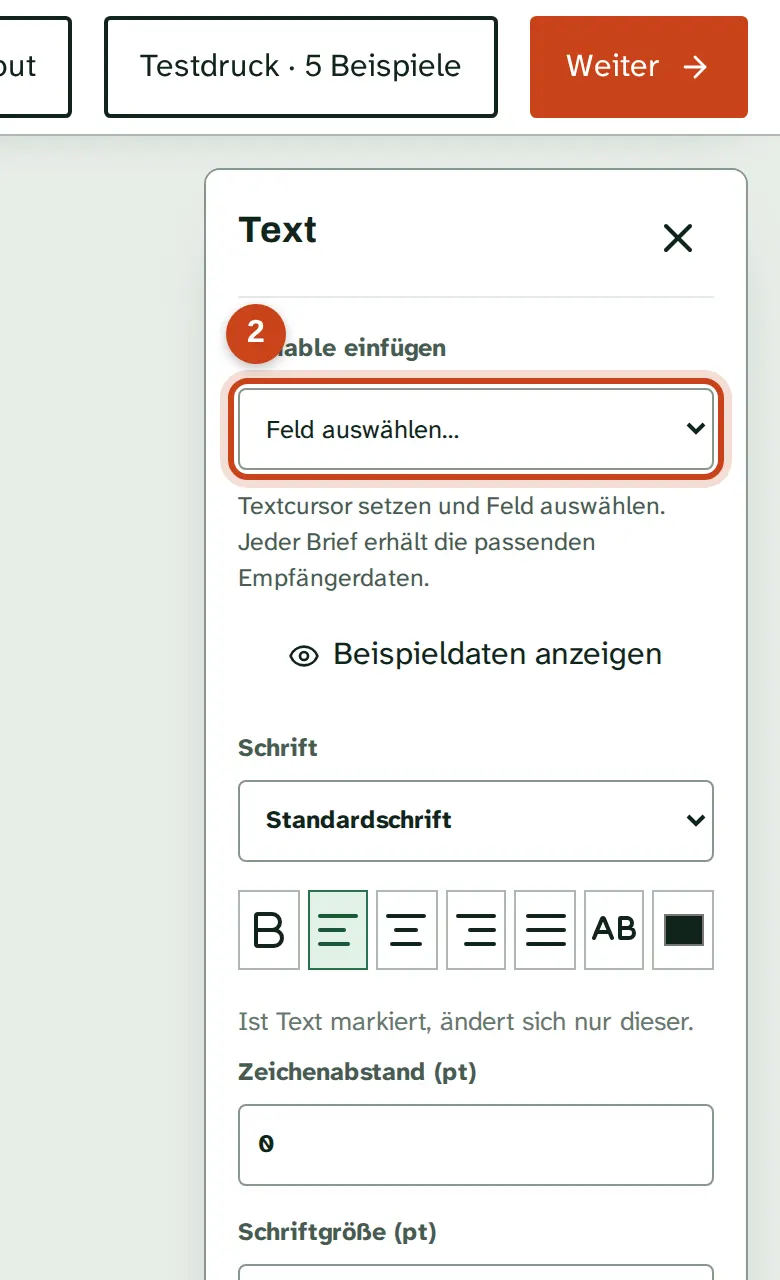
Task: Click the Weiter button
Action: pos(639,67)
